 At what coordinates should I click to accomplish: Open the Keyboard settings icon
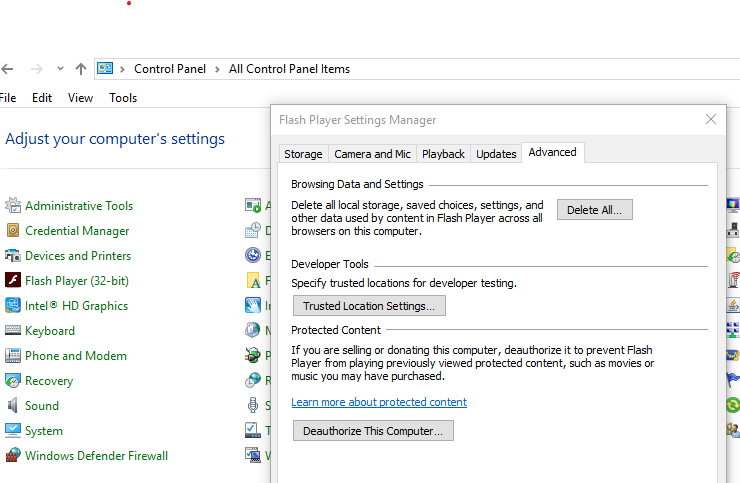(x=13, y=331)
